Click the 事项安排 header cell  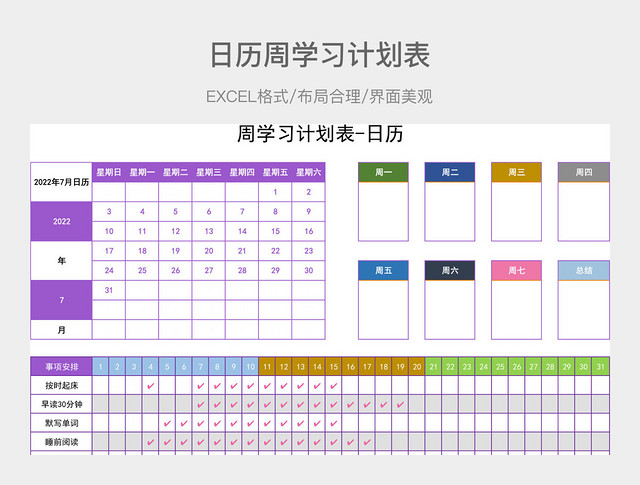pyautogui.click(x=61, y=367)
